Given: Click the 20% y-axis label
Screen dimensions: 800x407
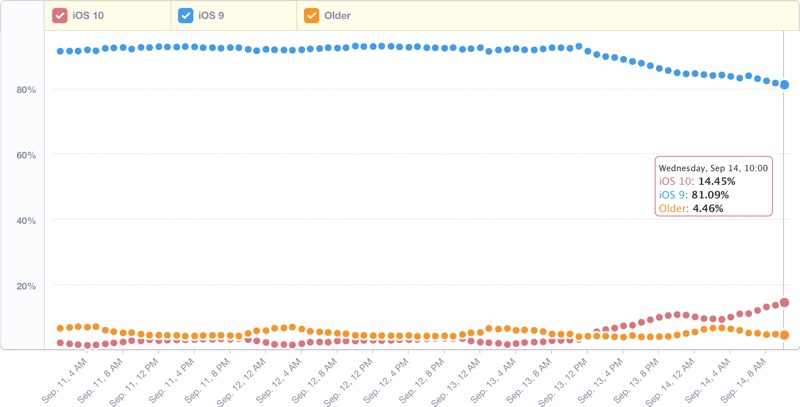Looking at the screenshot, I should [26, 286].
